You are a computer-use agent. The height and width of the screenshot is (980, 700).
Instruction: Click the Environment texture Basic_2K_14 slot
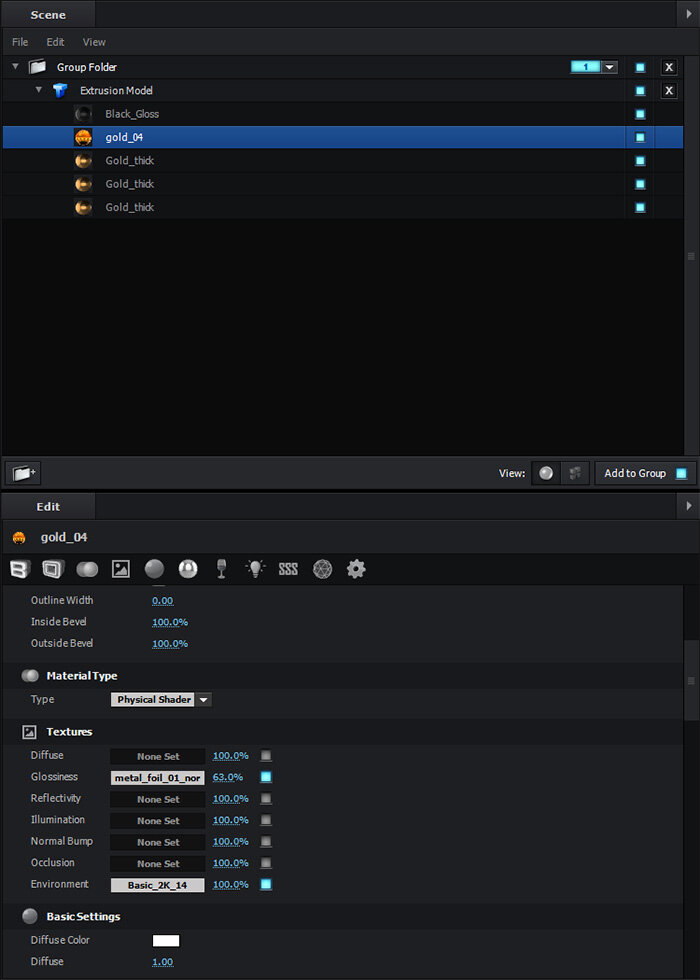coord(157,885)
